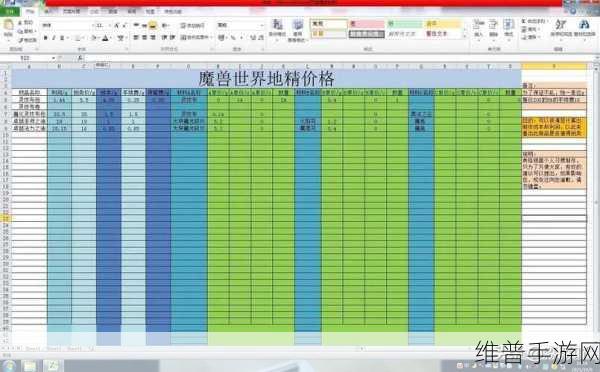The width and height of the screenshot is (600, 372).
Task: Apply the green Good cell style
Action: coord(404,24)
